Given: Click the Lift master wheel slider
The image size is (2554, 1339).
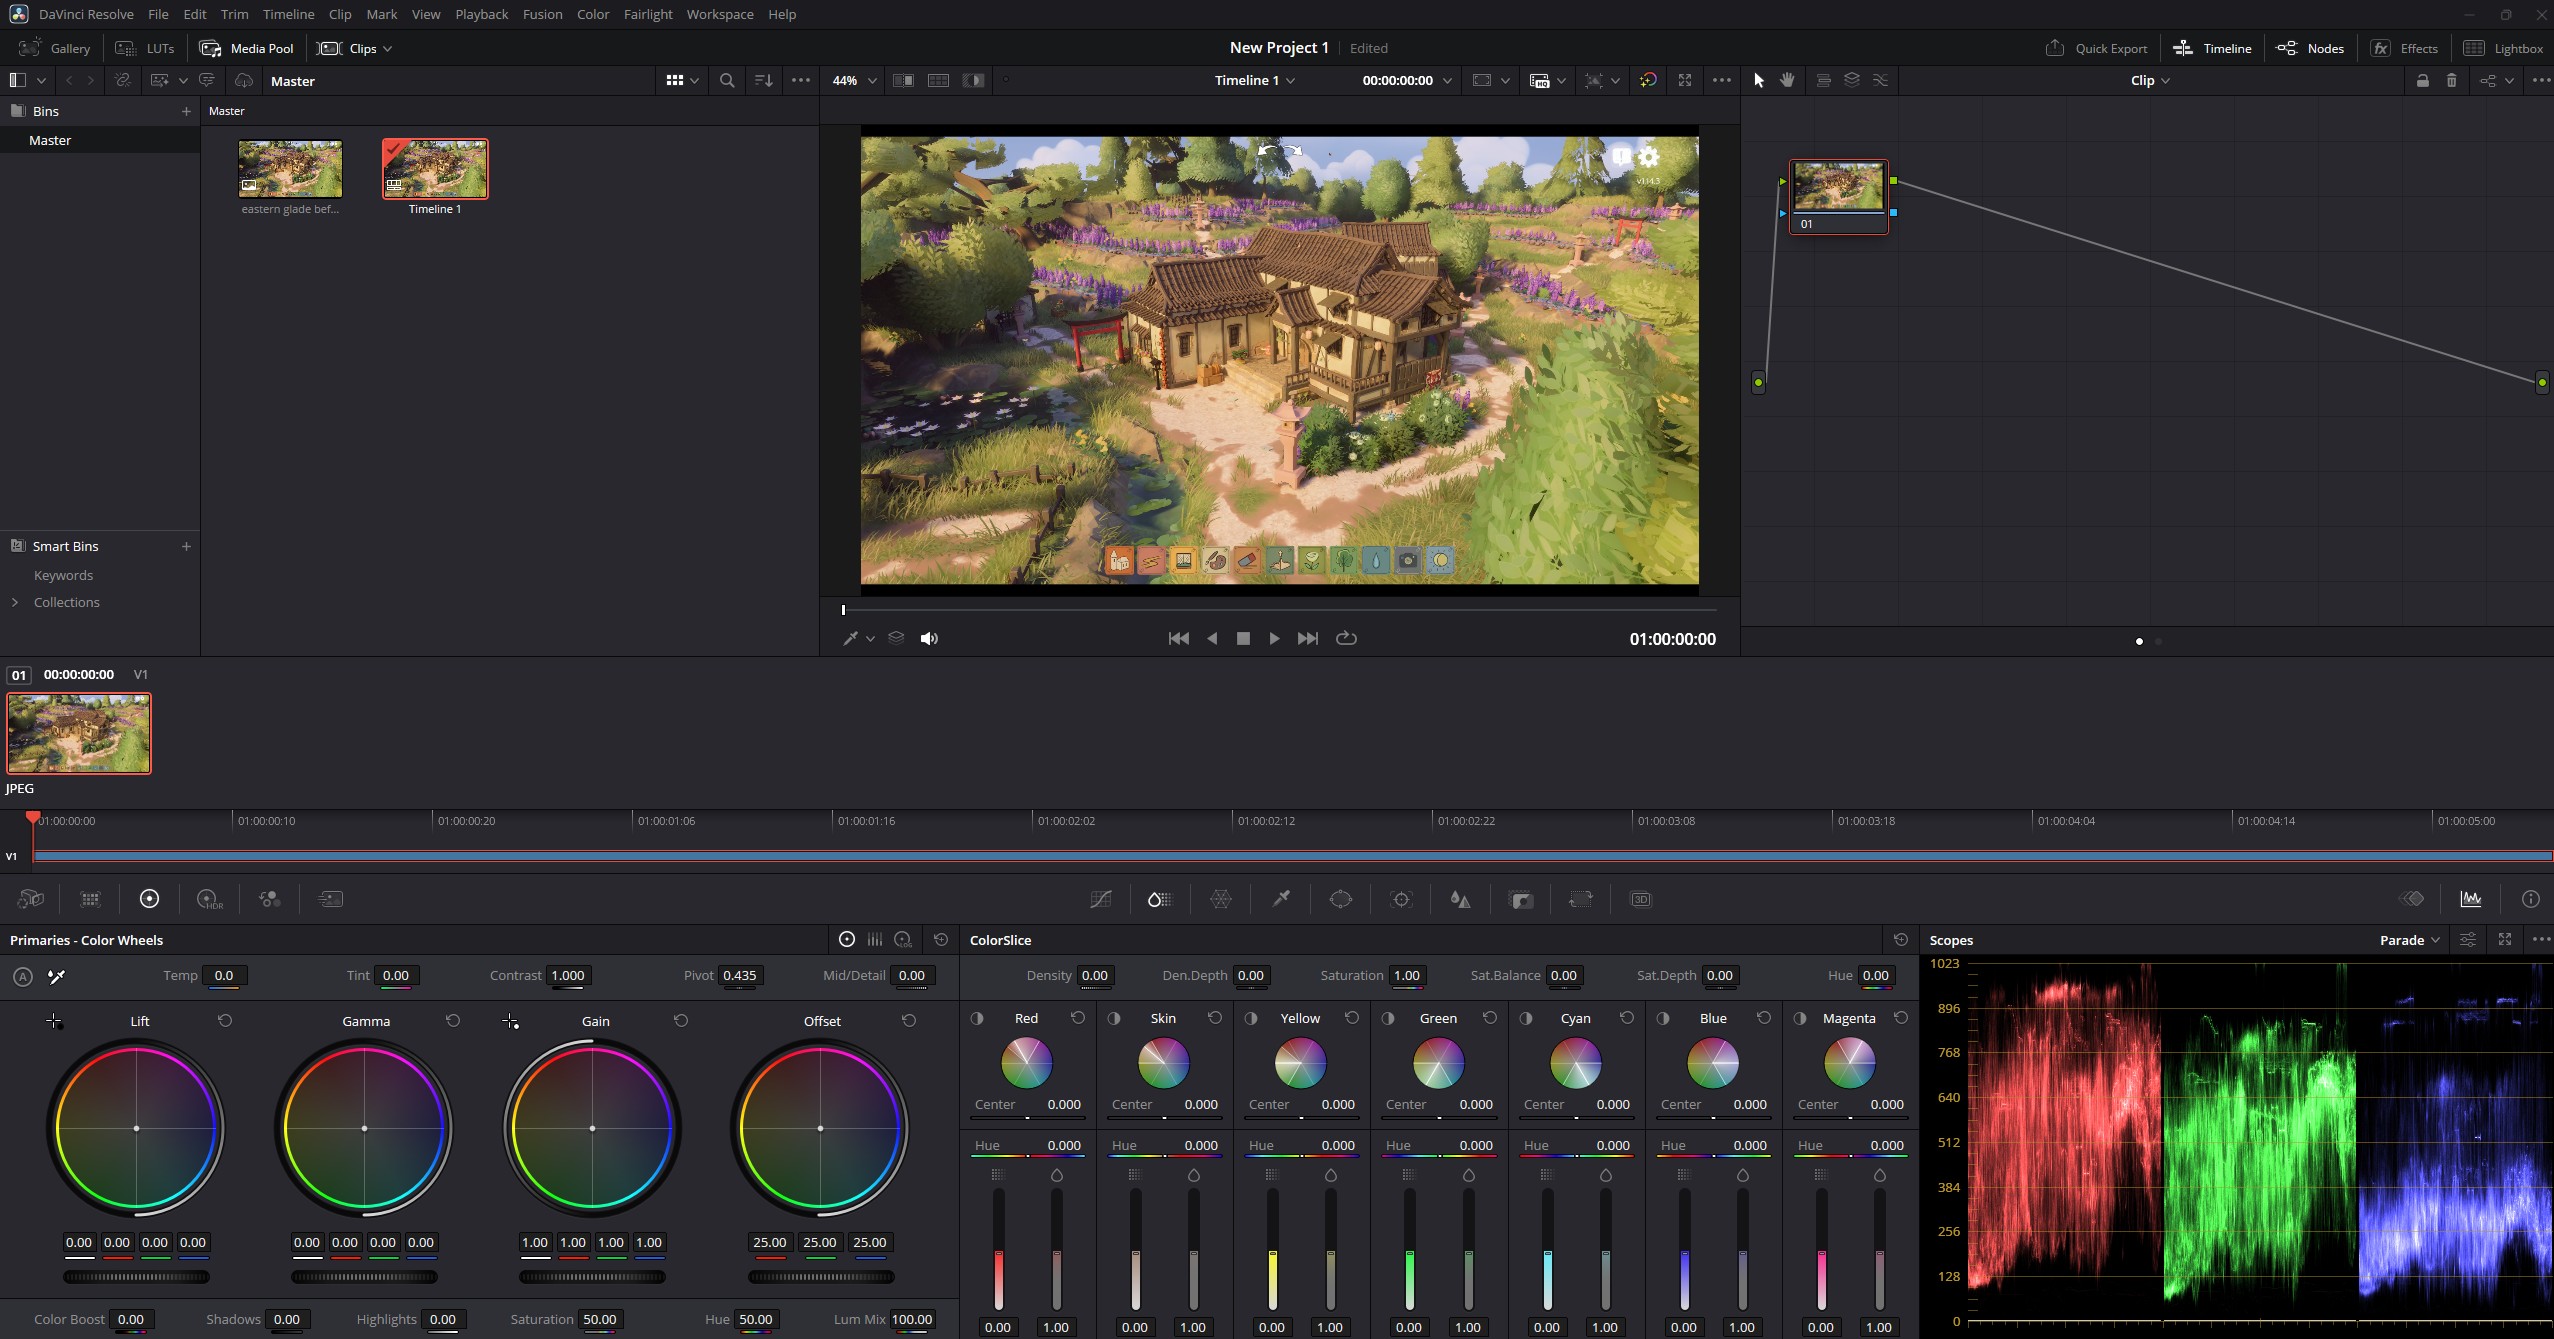Looking at the screenshot, I should coord(136,1277).
